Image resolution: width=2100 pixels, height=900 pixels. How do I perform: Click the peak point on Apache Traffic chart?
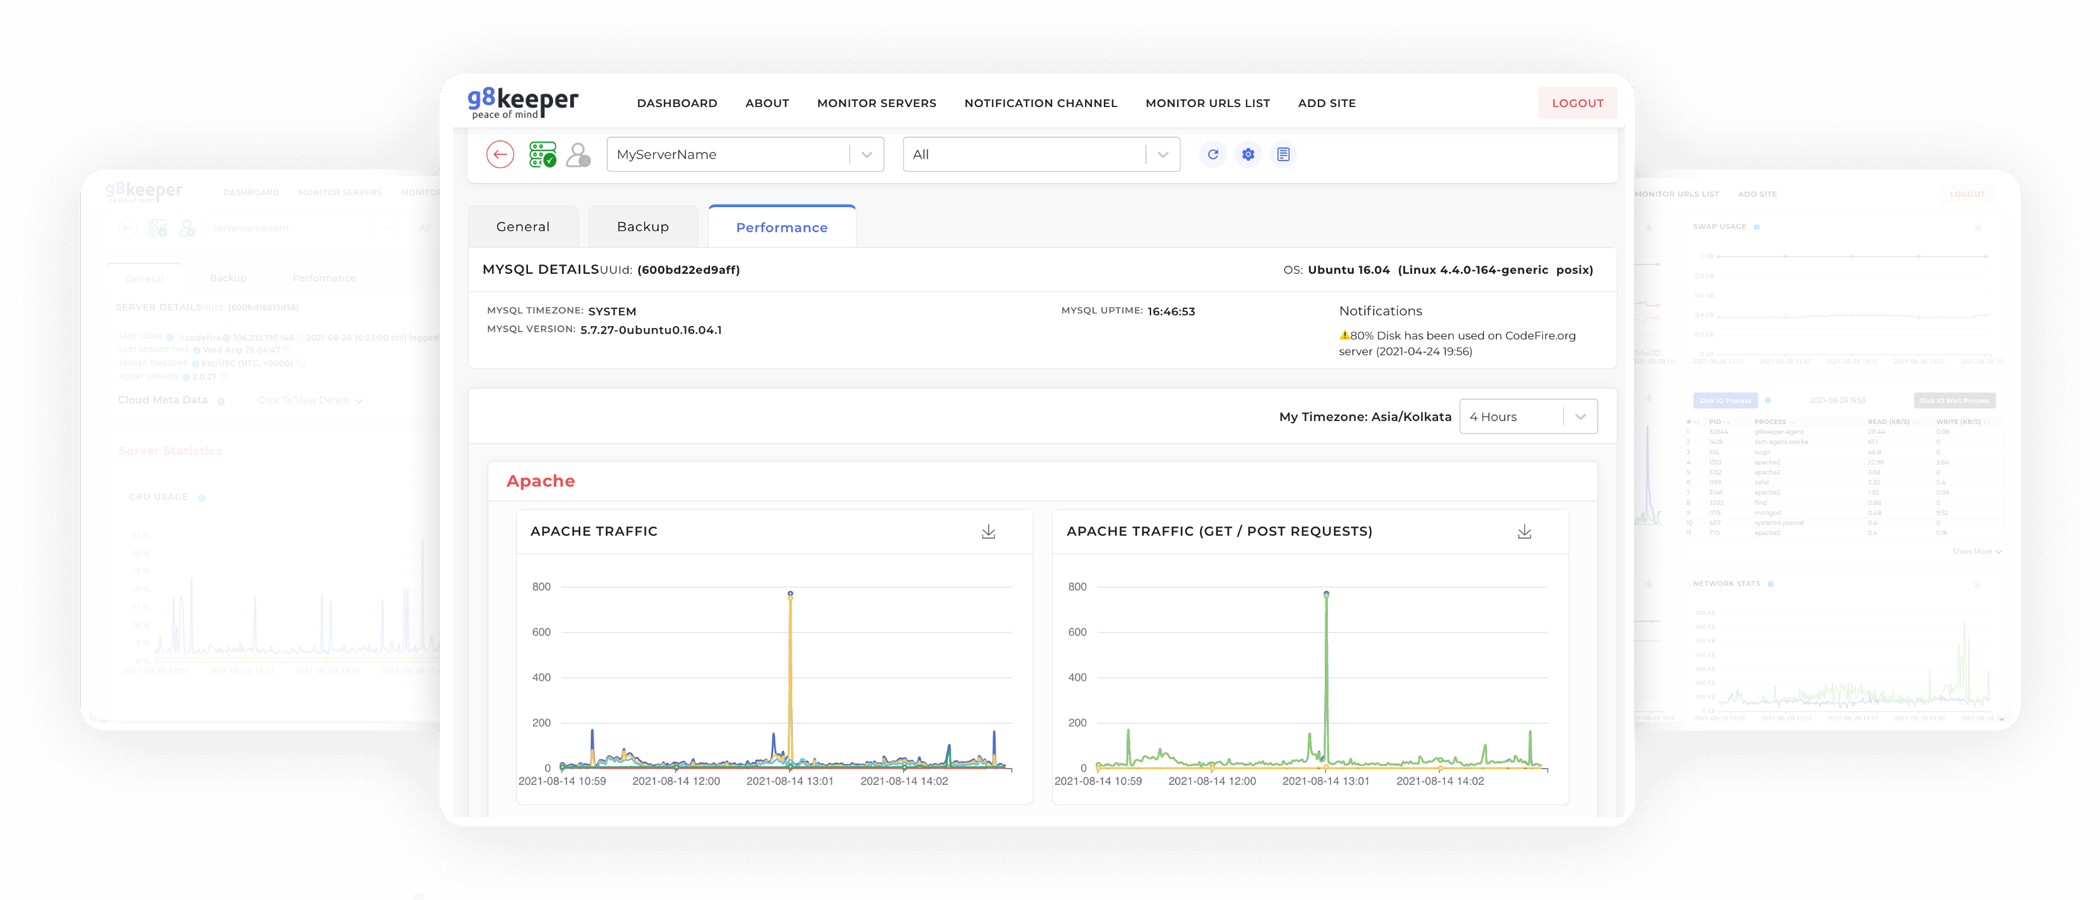pos(790,594)
